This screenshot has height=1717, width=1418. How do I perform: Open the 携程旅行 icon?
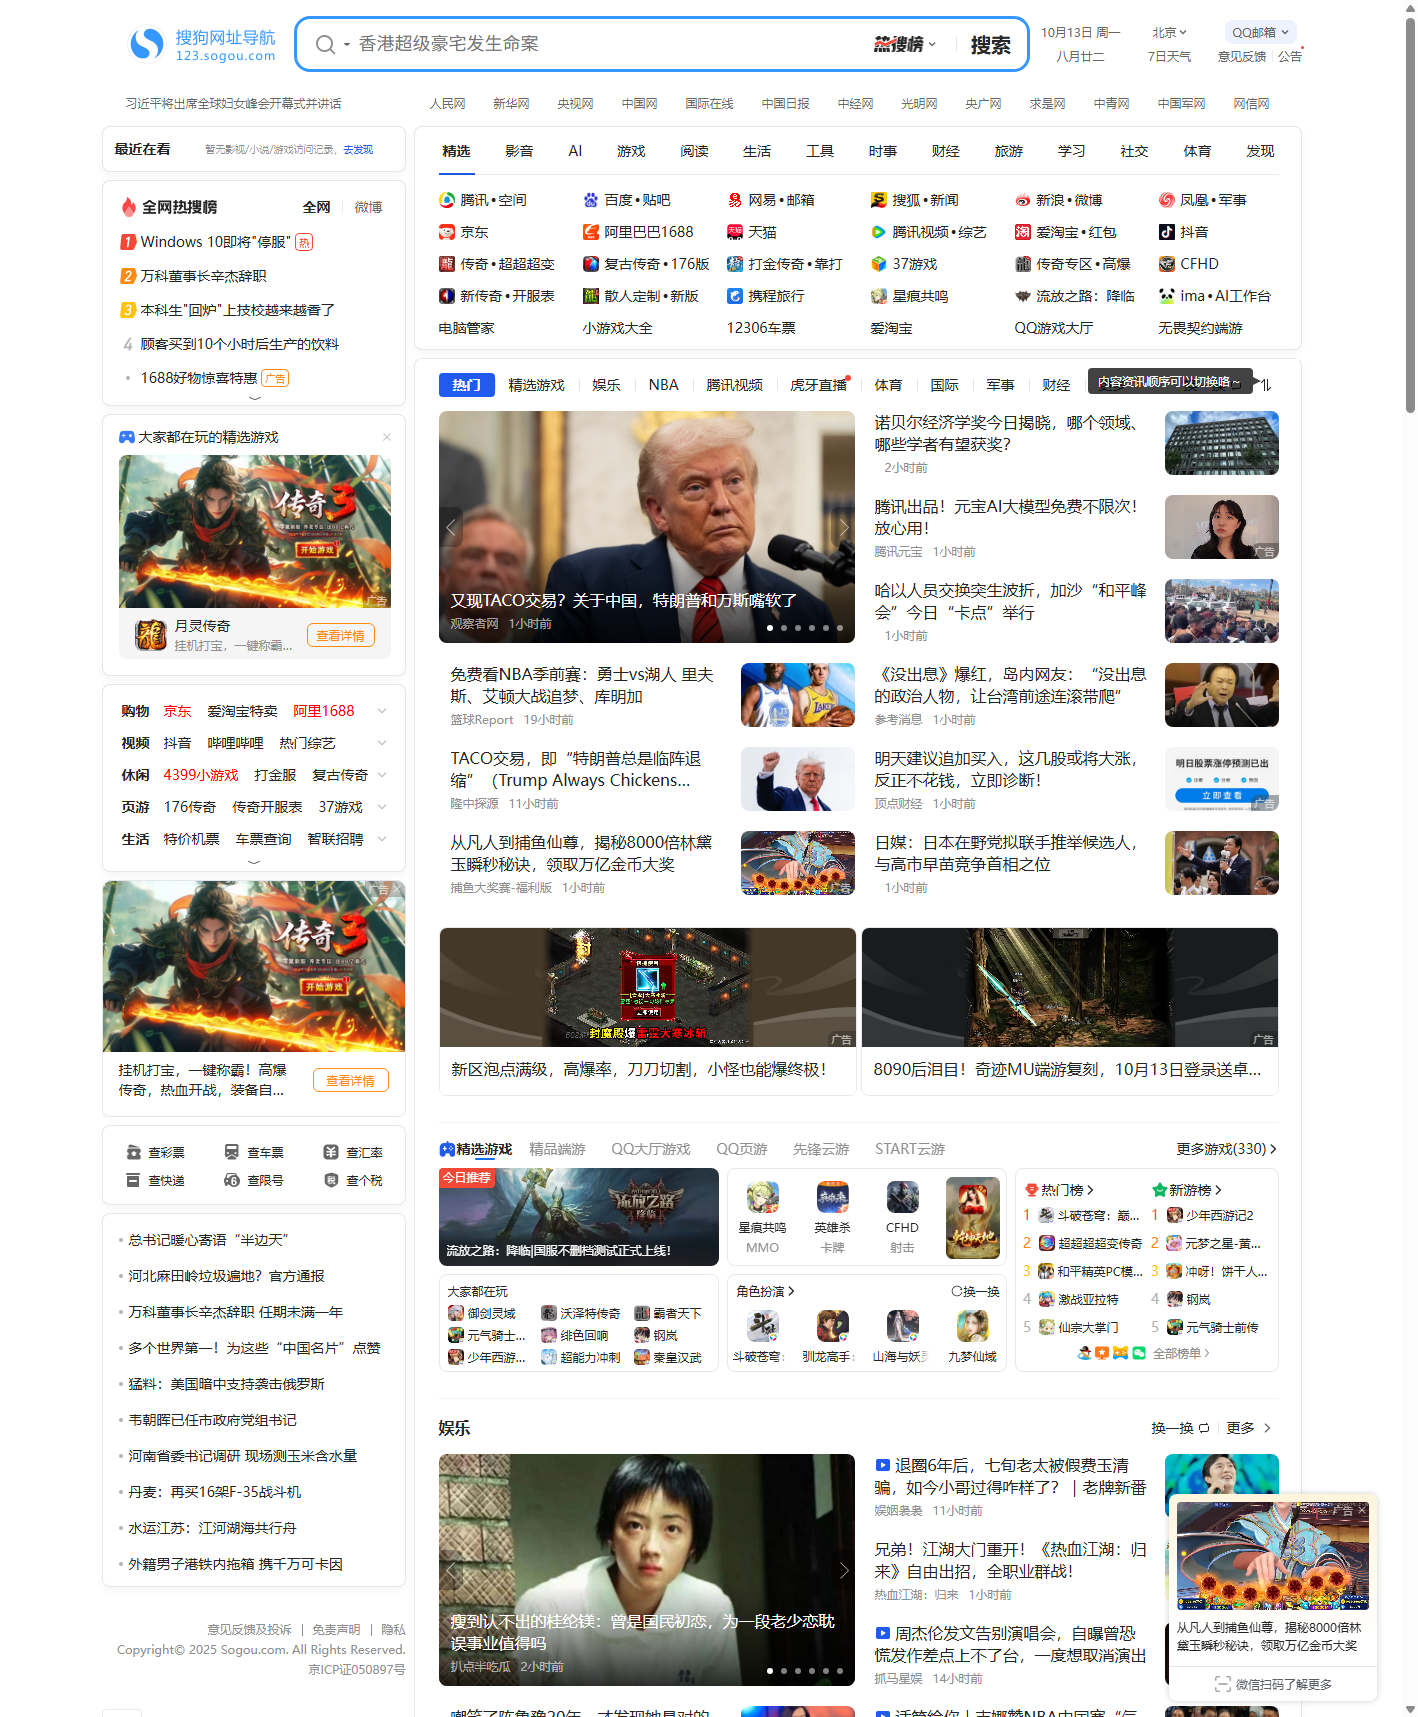(x=735, y=296)
